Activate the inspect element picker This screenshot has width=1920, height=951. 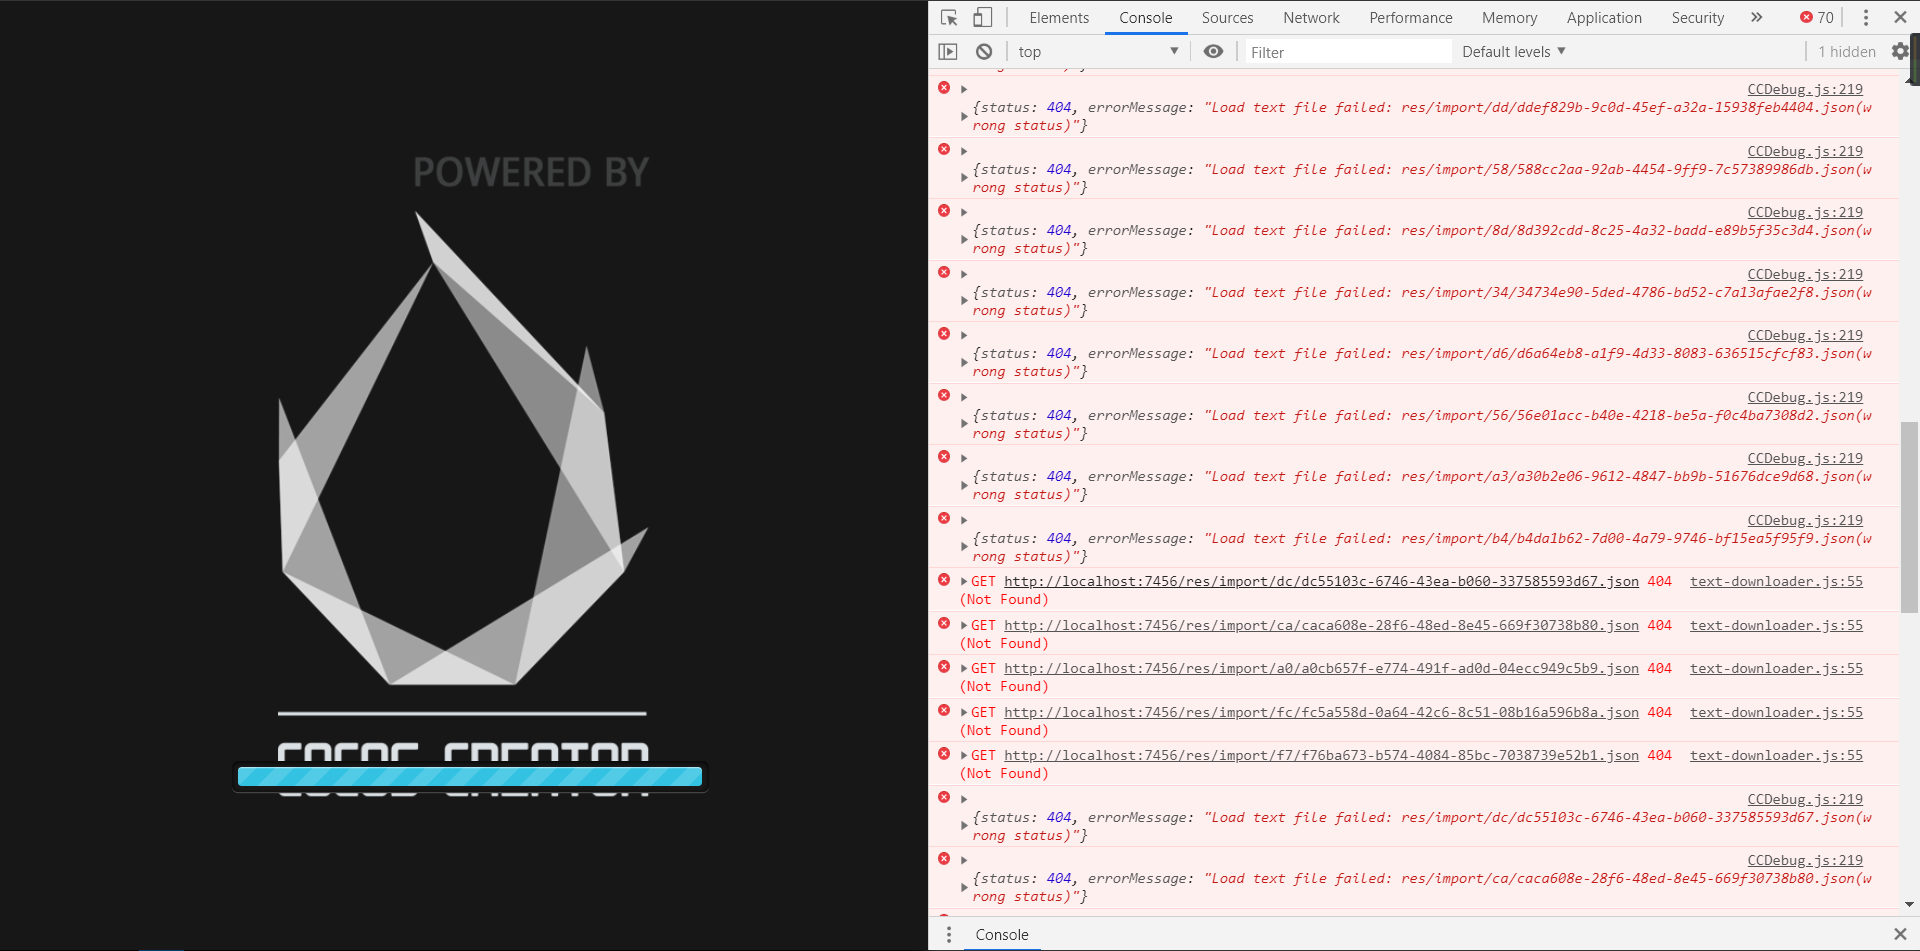949,17
